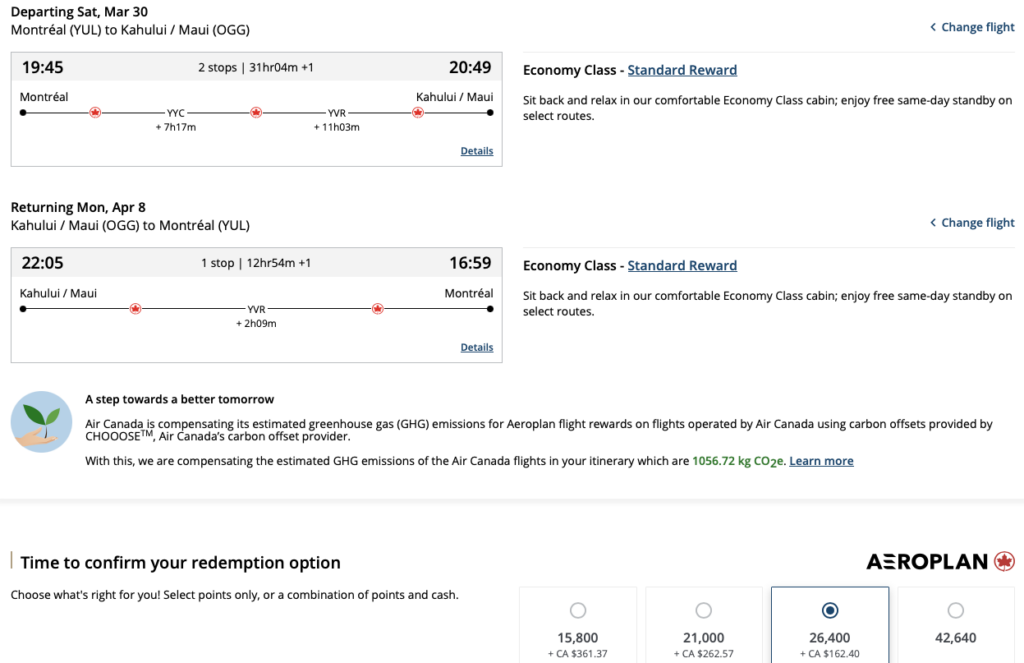Select the 42,640 points redemption option

[x=955, y=610]
